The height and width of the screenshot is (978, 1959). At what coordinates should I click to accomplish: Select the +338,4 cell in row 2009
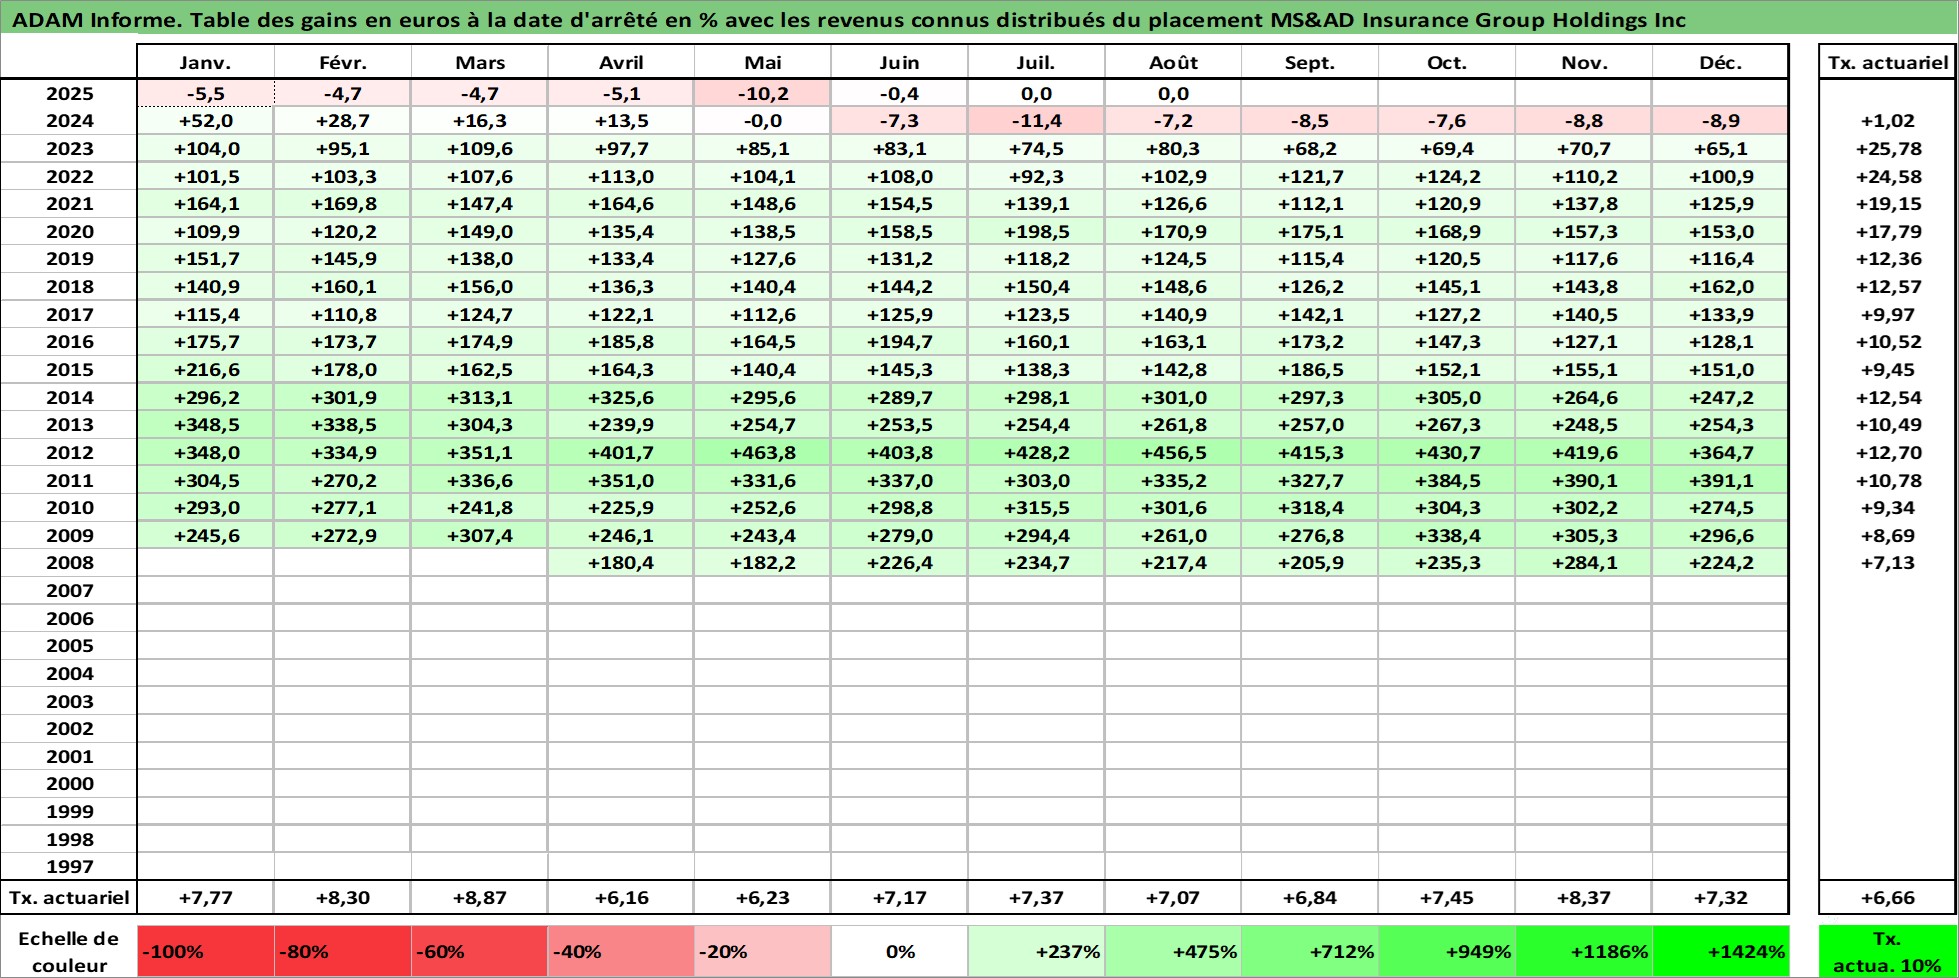pyautogui.click(x=1446, y=536)
